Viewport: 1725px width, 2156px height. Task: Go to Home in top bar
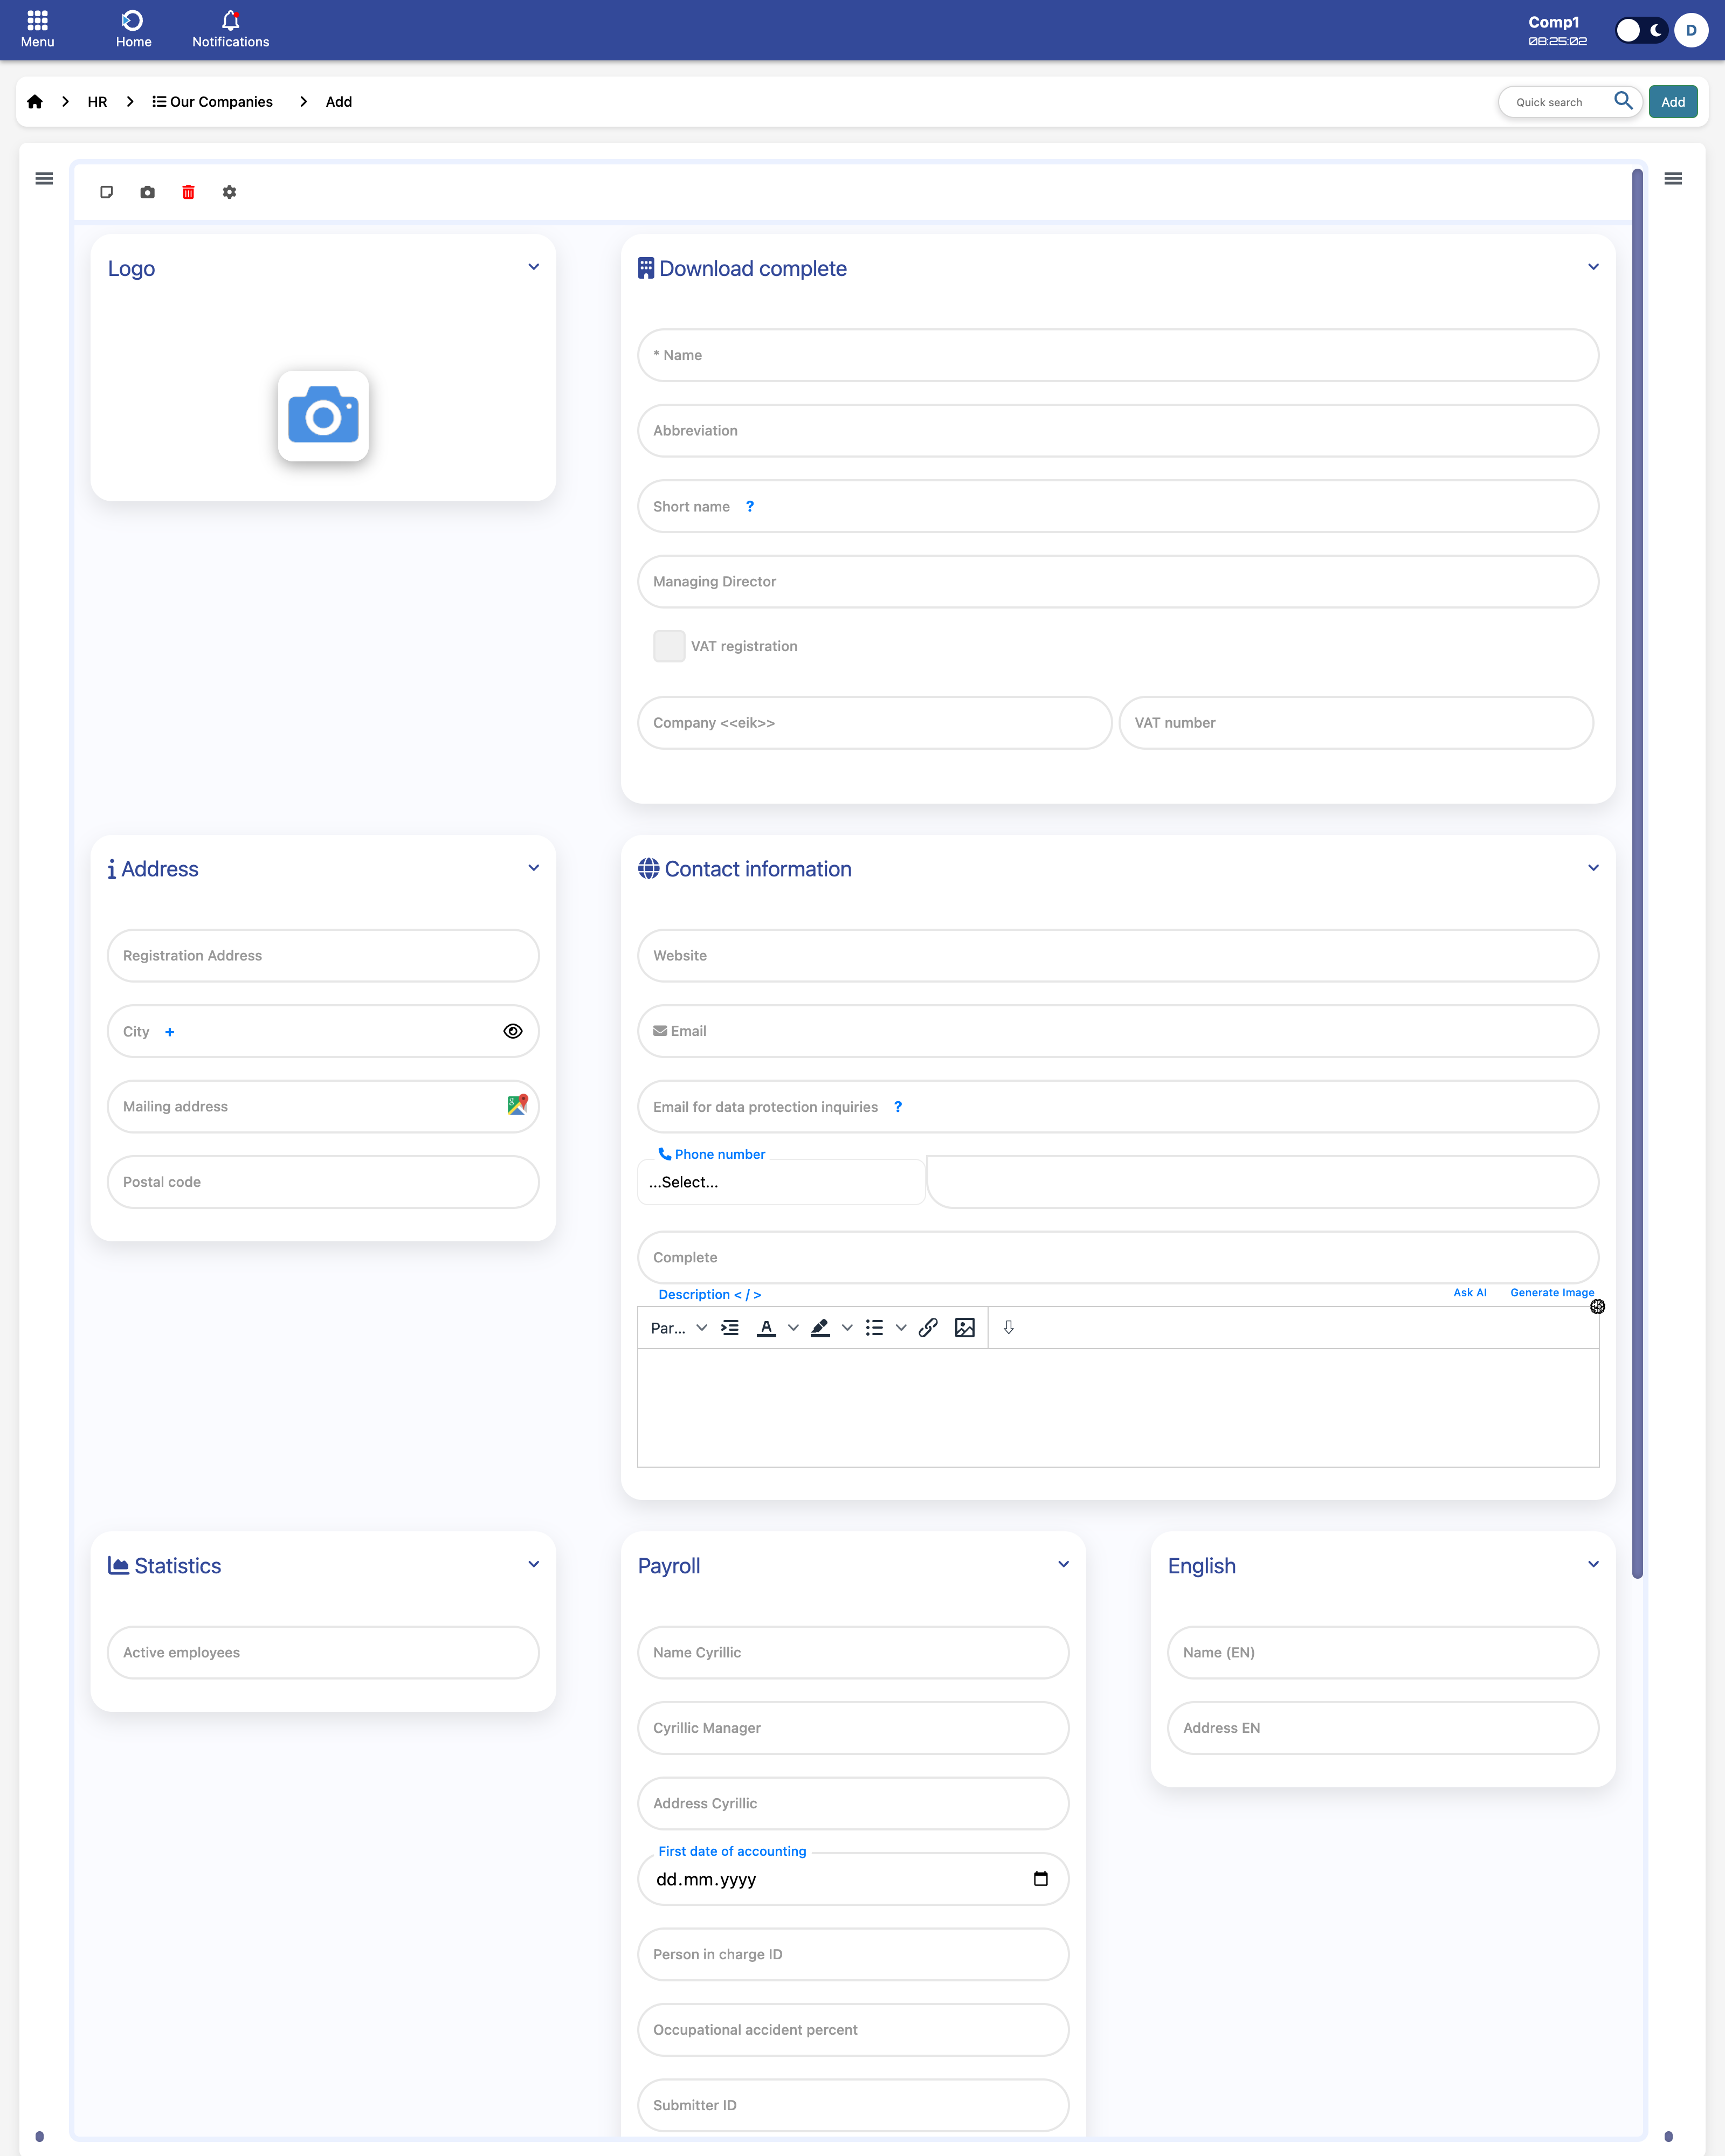pyautogui.click(x=133, y=29)
